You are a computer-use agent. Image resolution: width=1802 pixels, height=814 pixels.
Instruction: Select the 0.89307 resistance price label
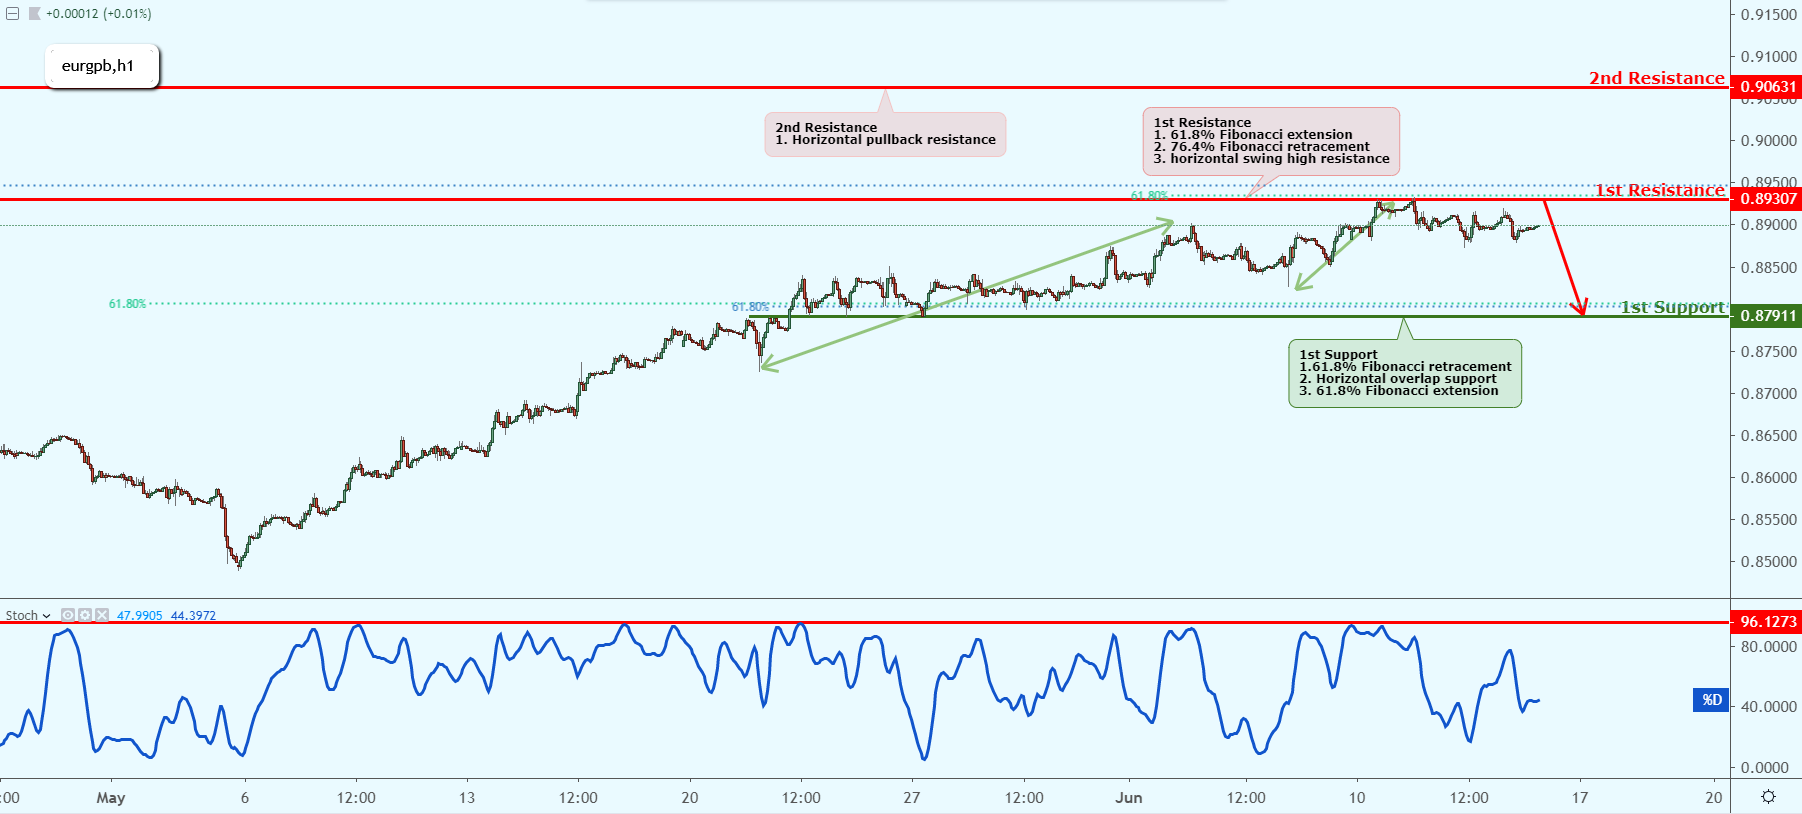coord(1767,198)
